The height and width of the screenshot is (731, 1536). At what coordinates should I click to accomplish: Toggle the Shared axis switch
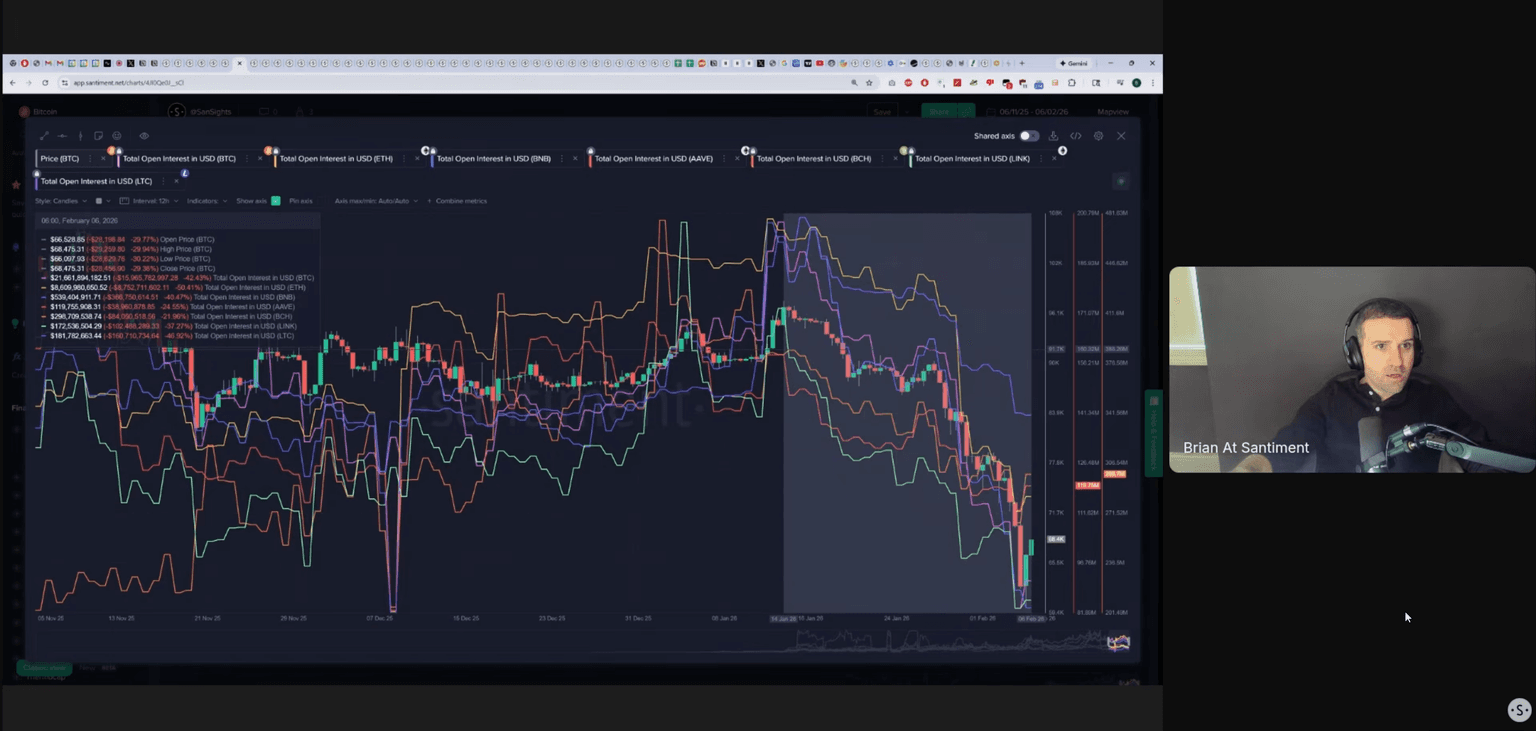point(1028,136)
